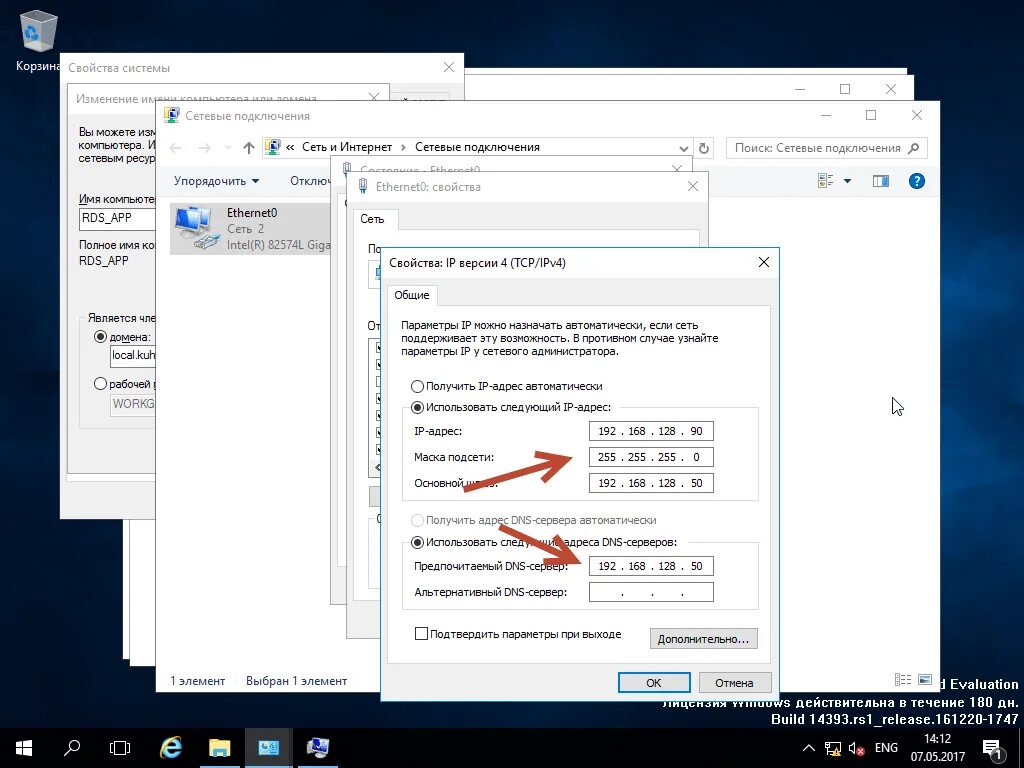Change view layout icon in Network Connections
The image size is (1024, 768).
tap(825, 181)
